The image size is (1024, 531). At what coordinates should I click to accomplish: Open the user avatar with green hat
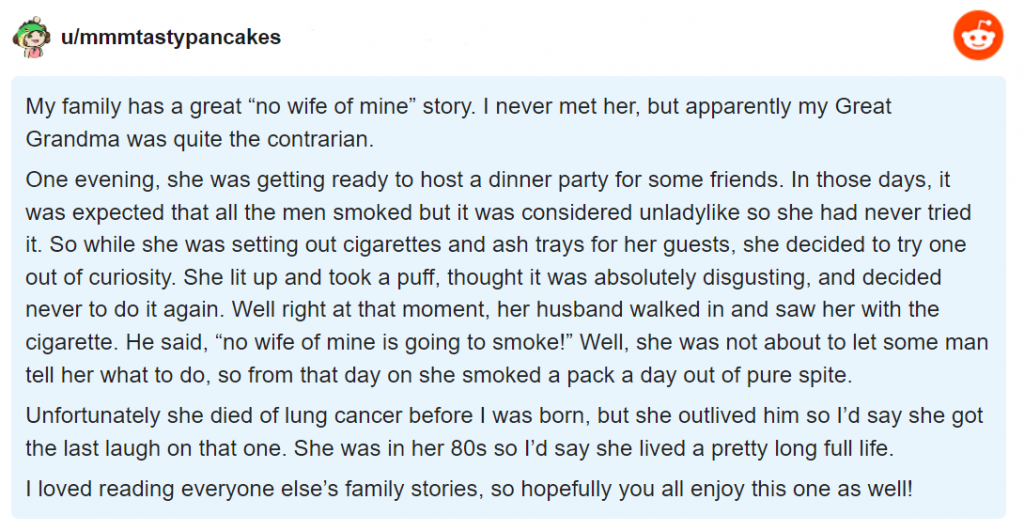tap(32, 38)
